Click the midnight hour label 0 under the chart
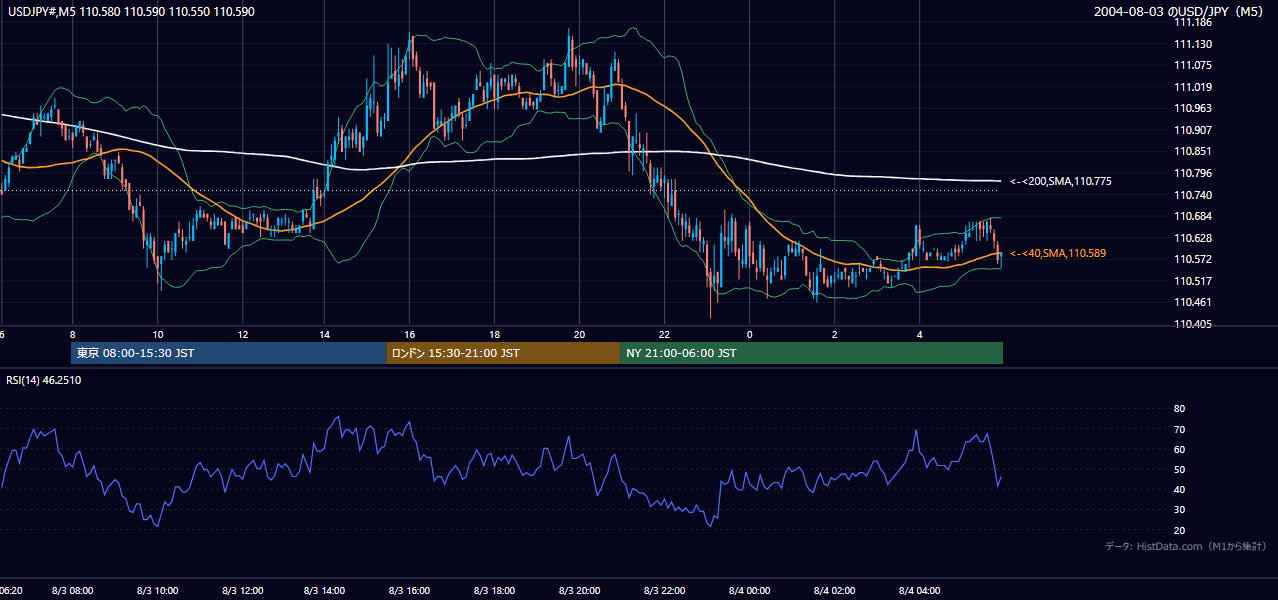 (x=749, y=334)
